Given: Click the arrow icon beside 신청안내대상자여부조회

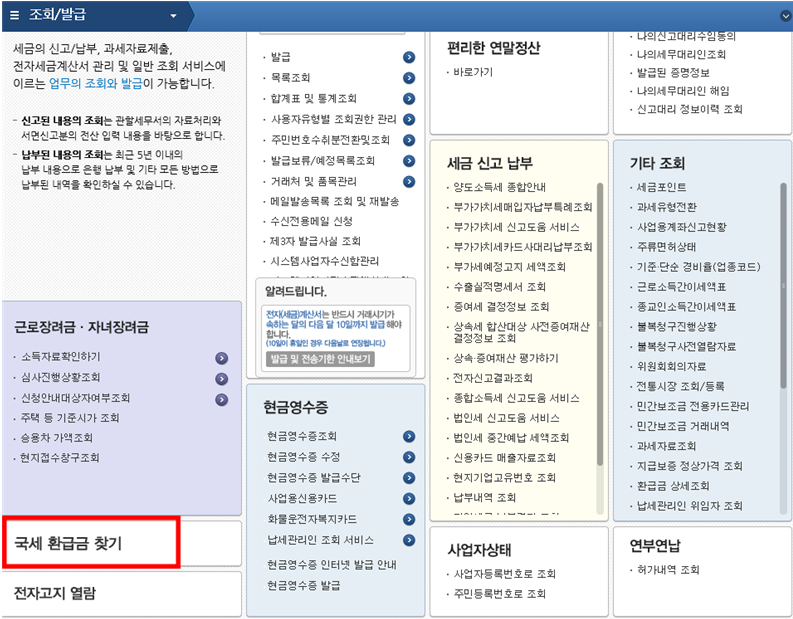Looking at the screenshot, I should tap(222, 400).
